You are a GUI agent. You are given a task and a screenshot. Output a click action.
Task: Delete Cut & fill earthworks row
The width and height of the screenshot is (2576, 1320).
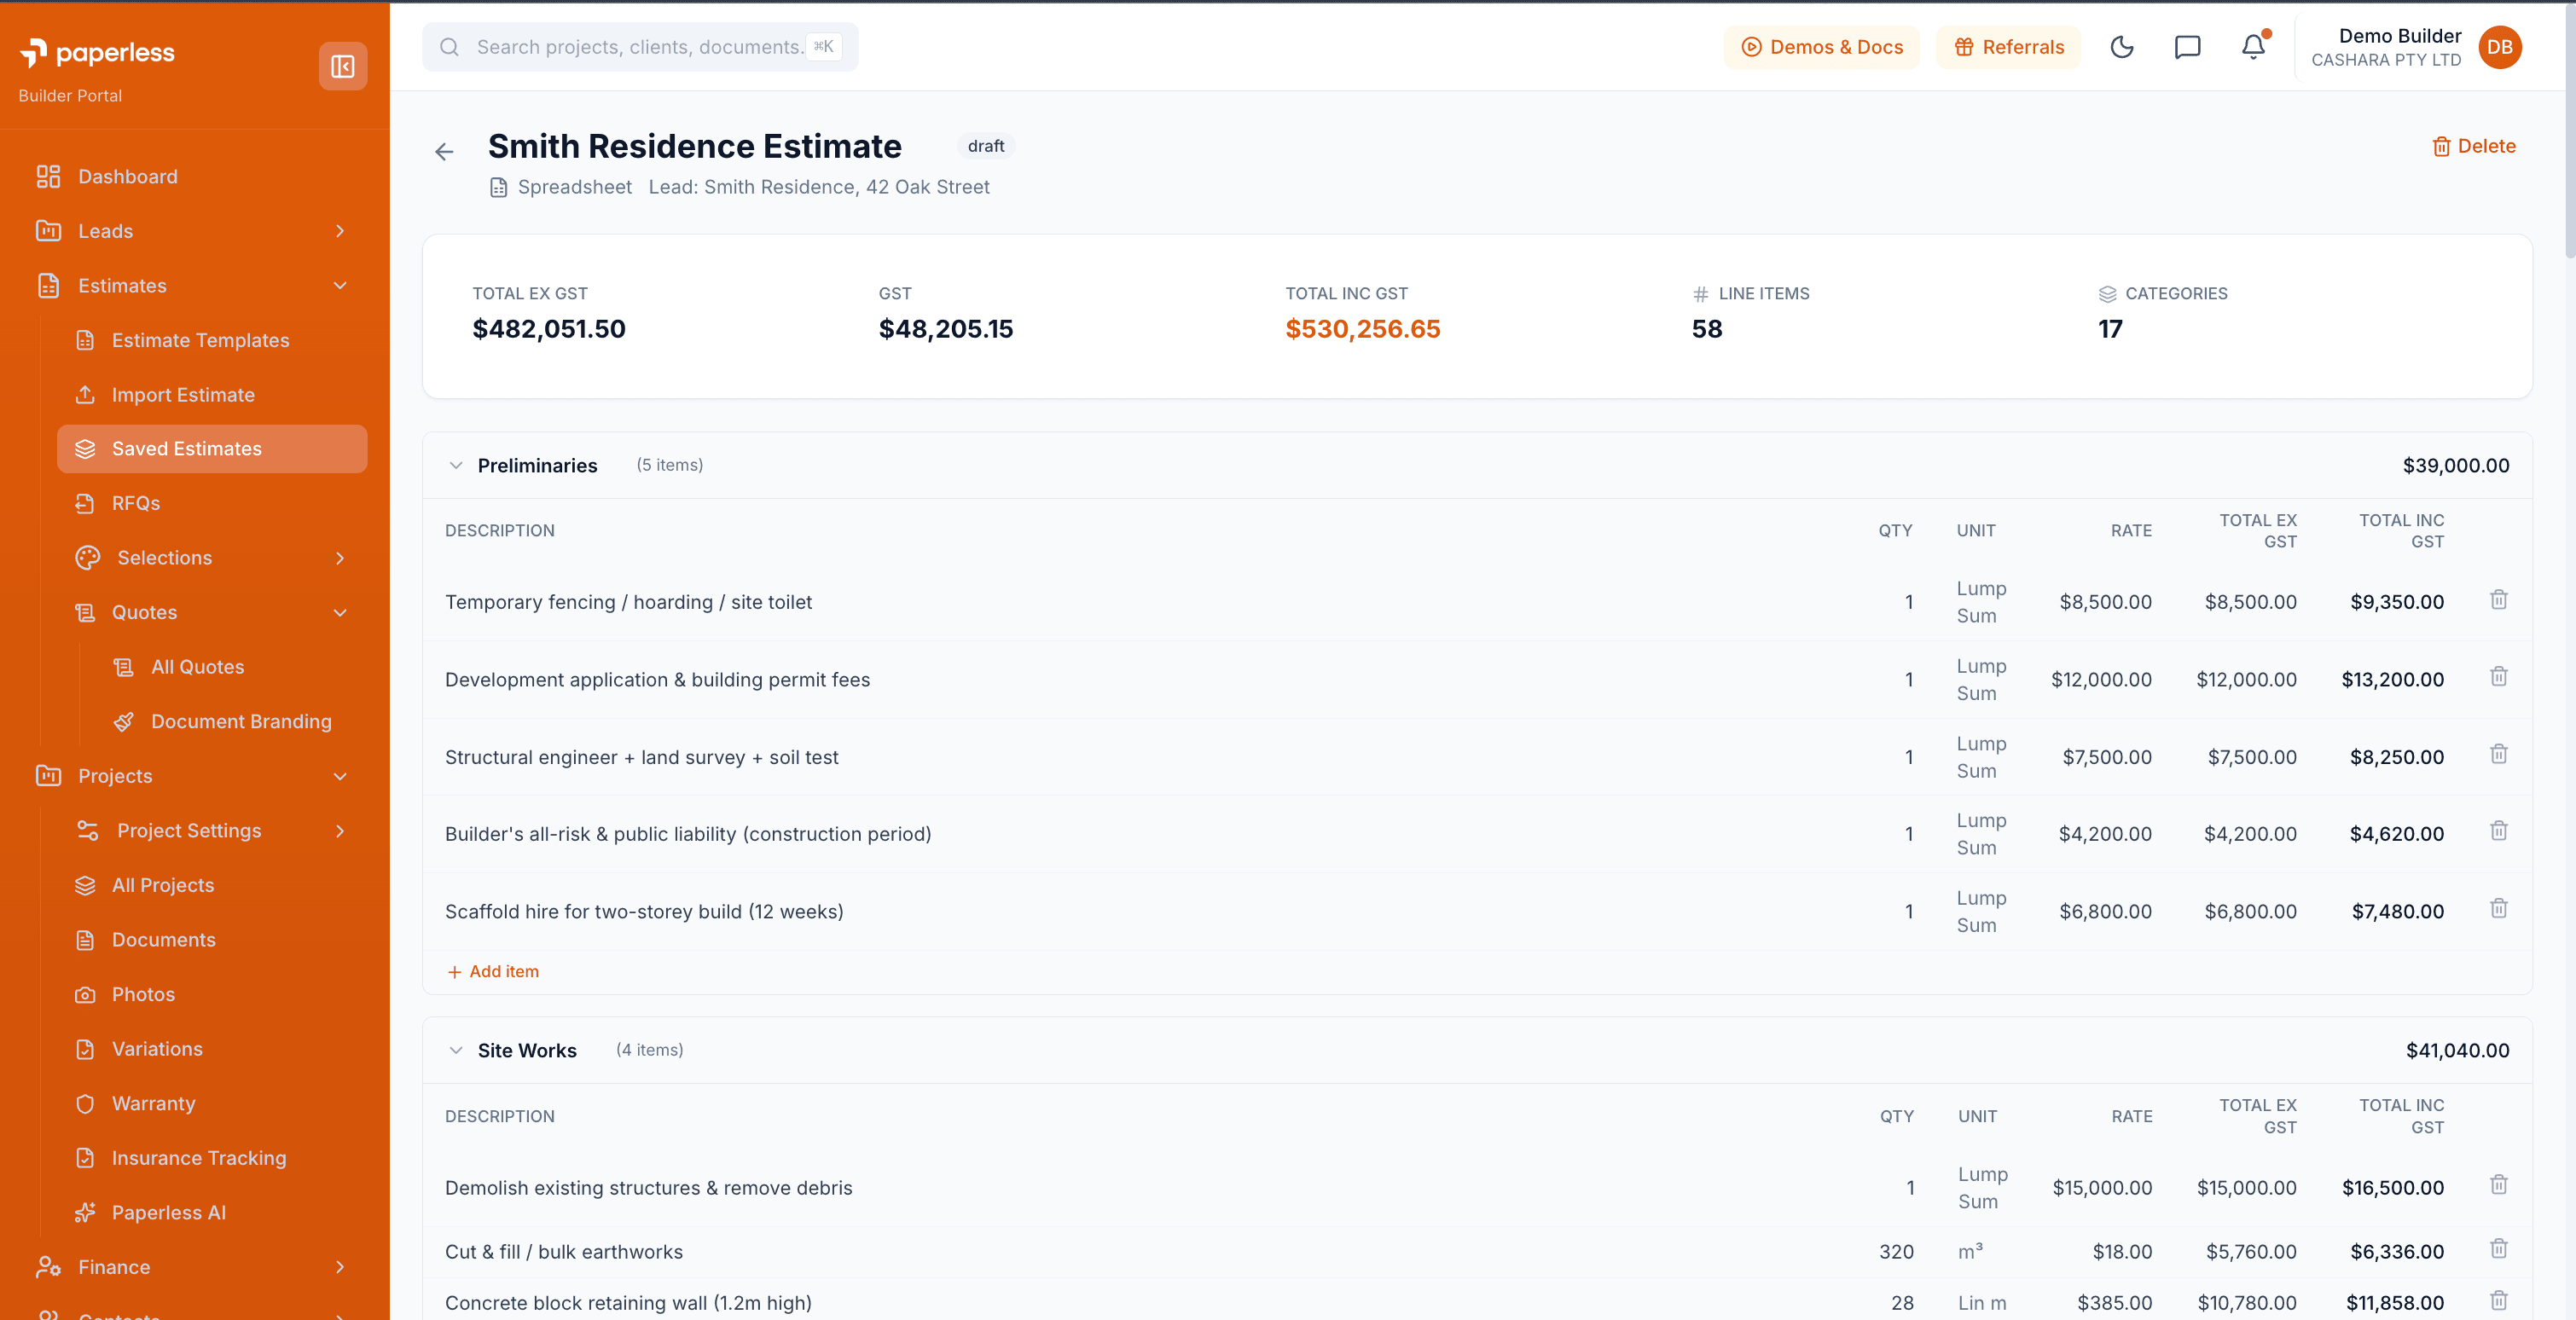click(x=2498, y=1249)
